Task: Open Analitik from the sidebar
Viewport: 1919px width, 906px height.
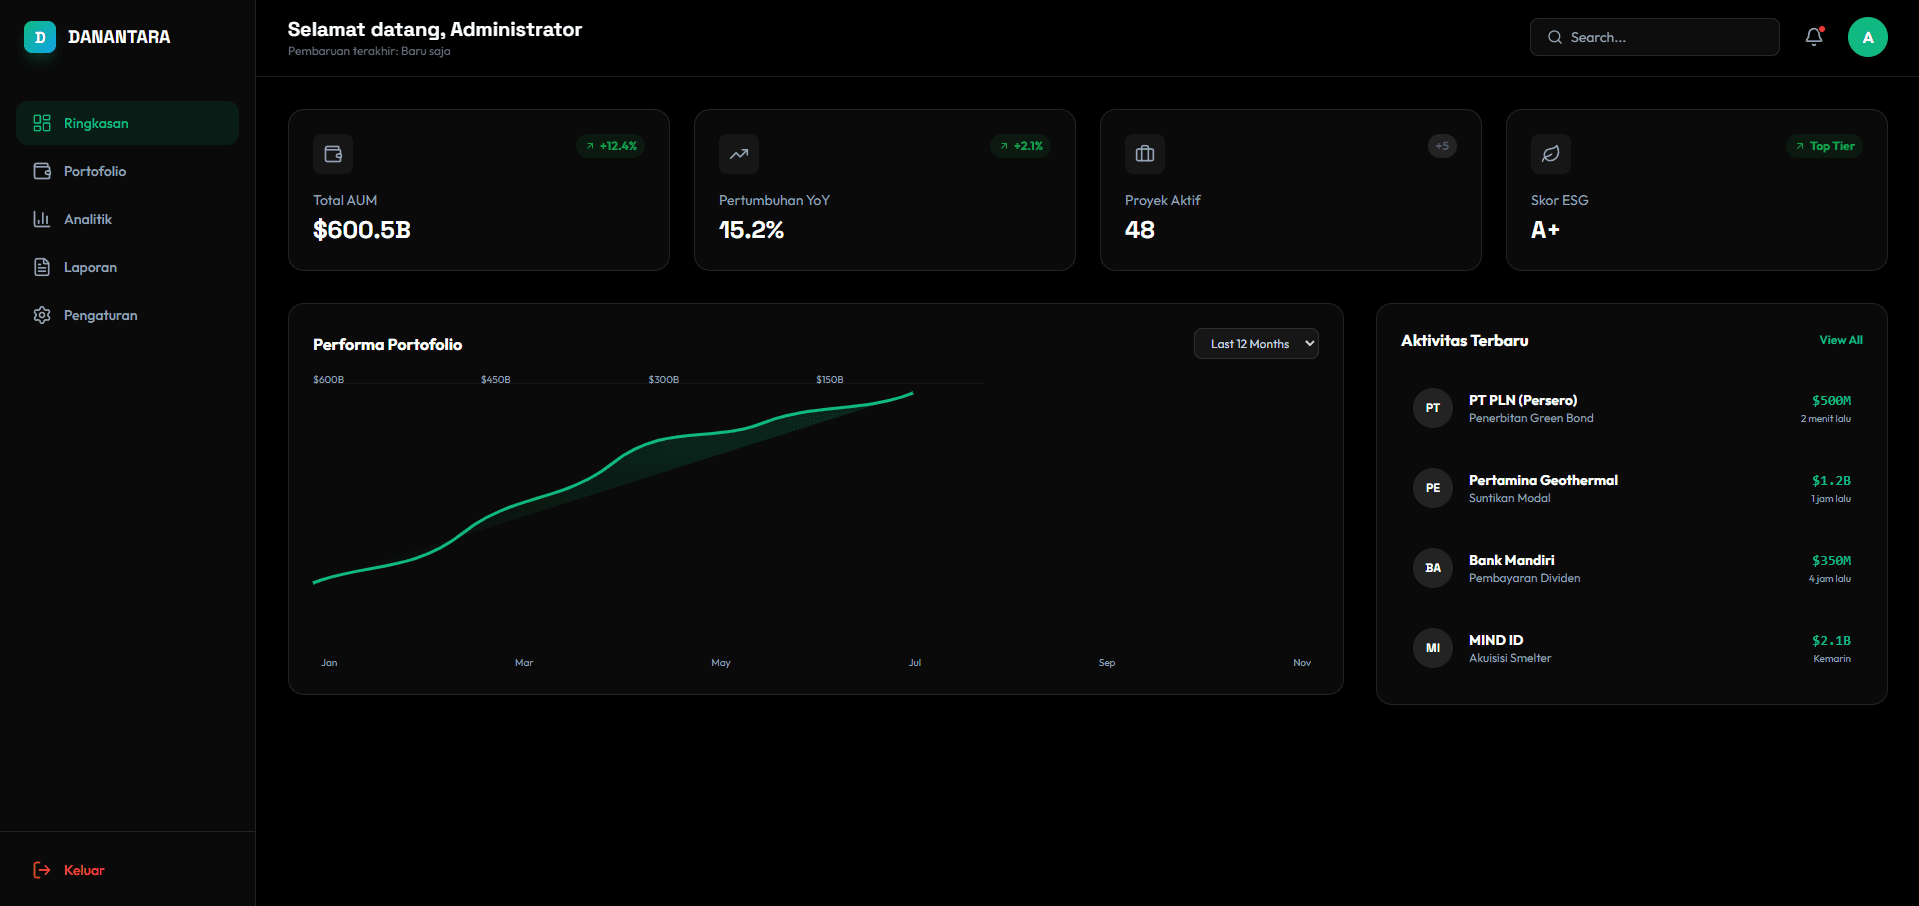Action: click(x=88, y=219)
